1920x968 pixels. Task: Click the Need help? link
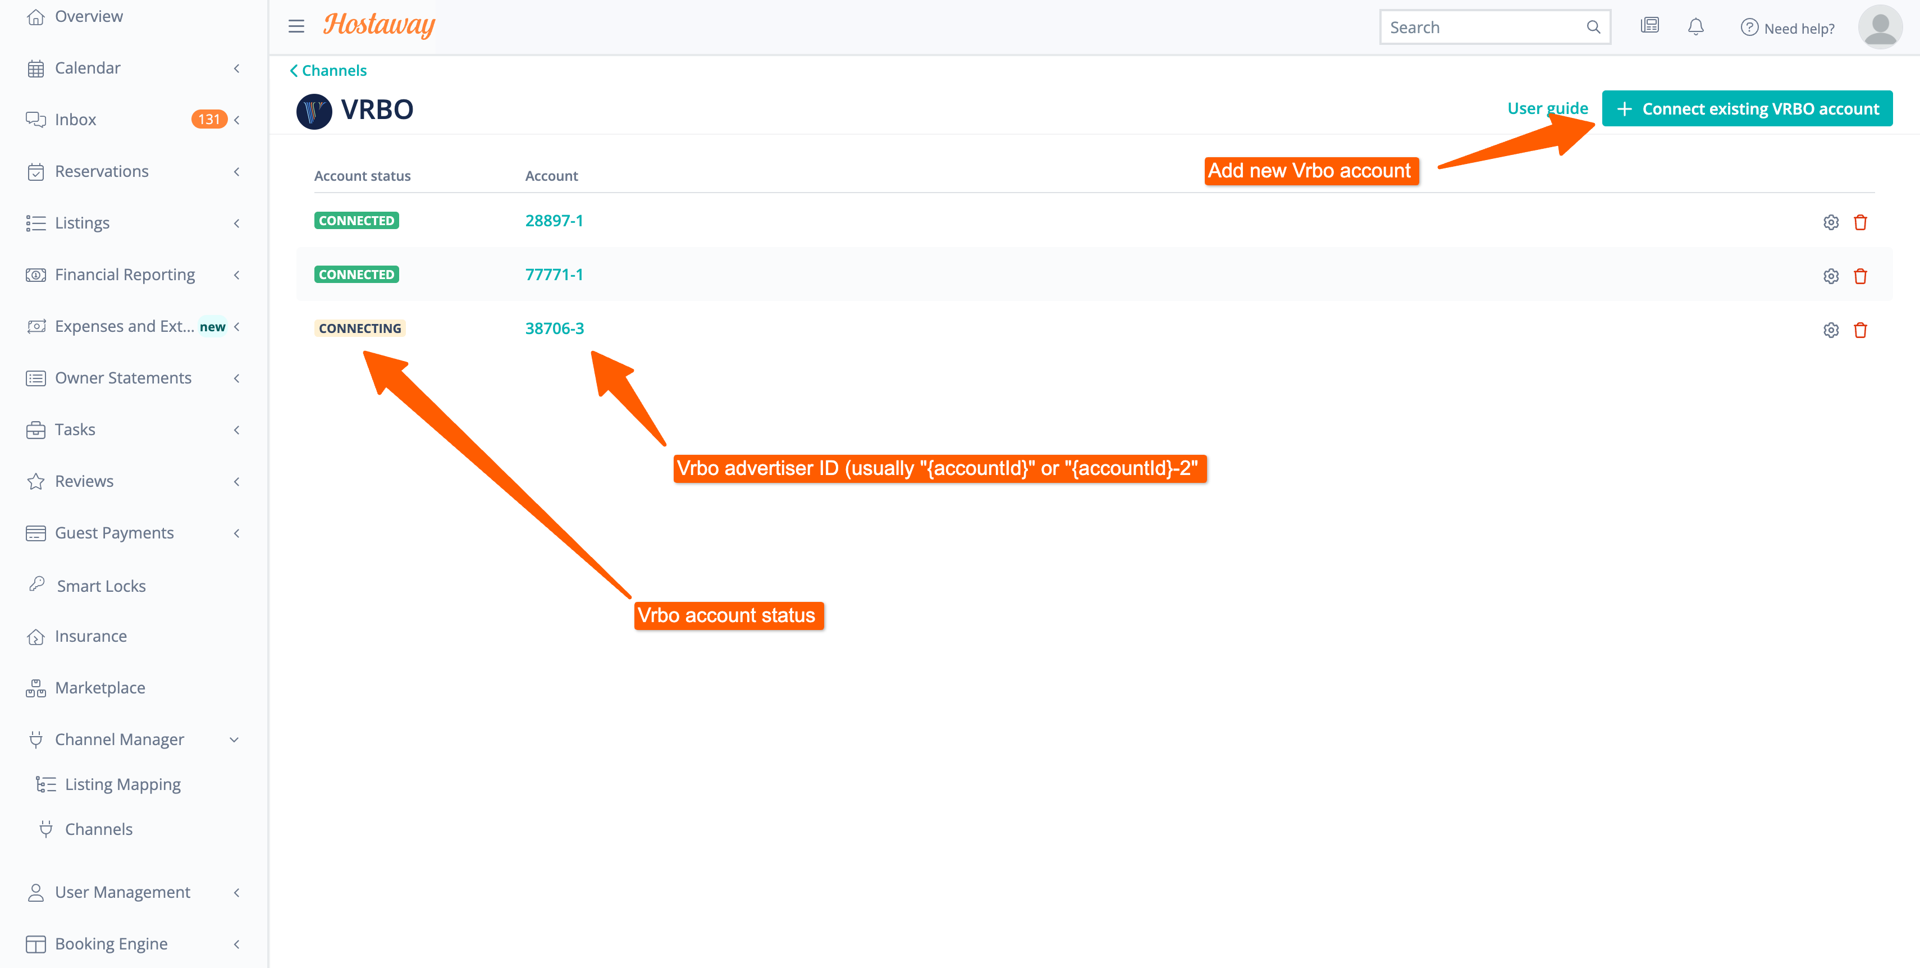point(1788,28)
